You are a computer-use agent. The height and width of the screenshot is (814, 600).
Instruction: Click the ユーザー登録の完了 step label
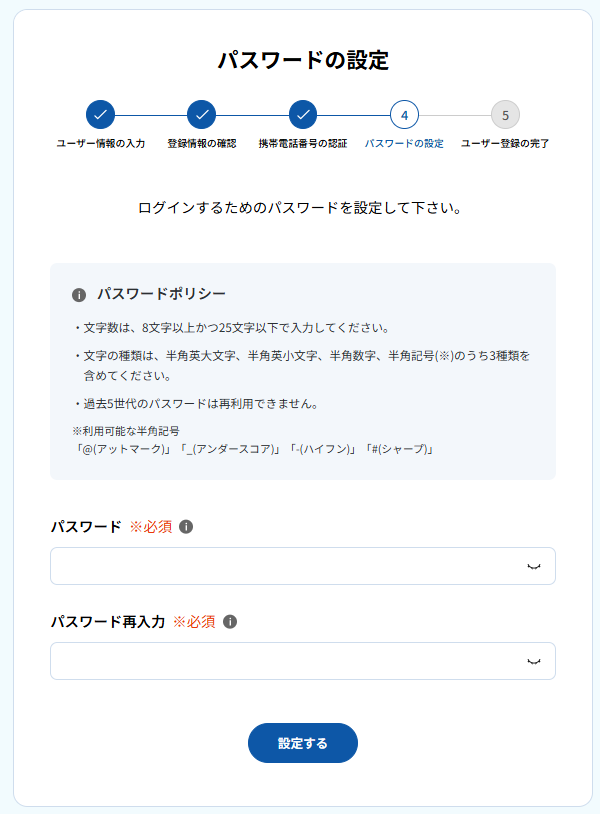(x=505, y=143)
